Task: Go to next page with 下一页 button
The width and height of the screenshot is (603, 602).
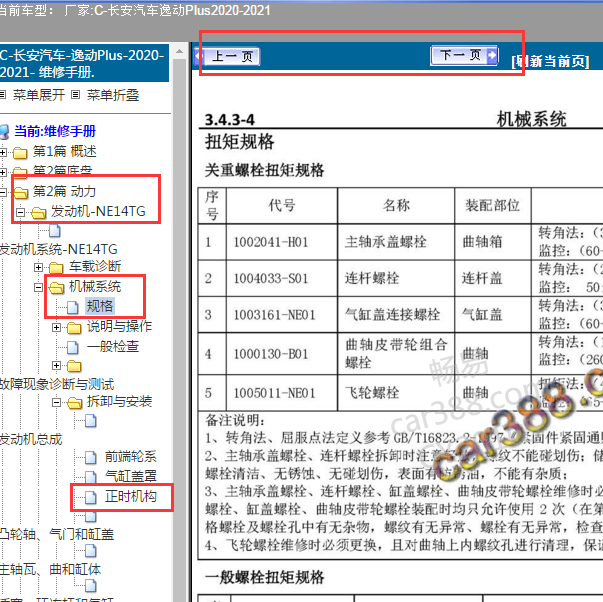Action: [464, 56]
